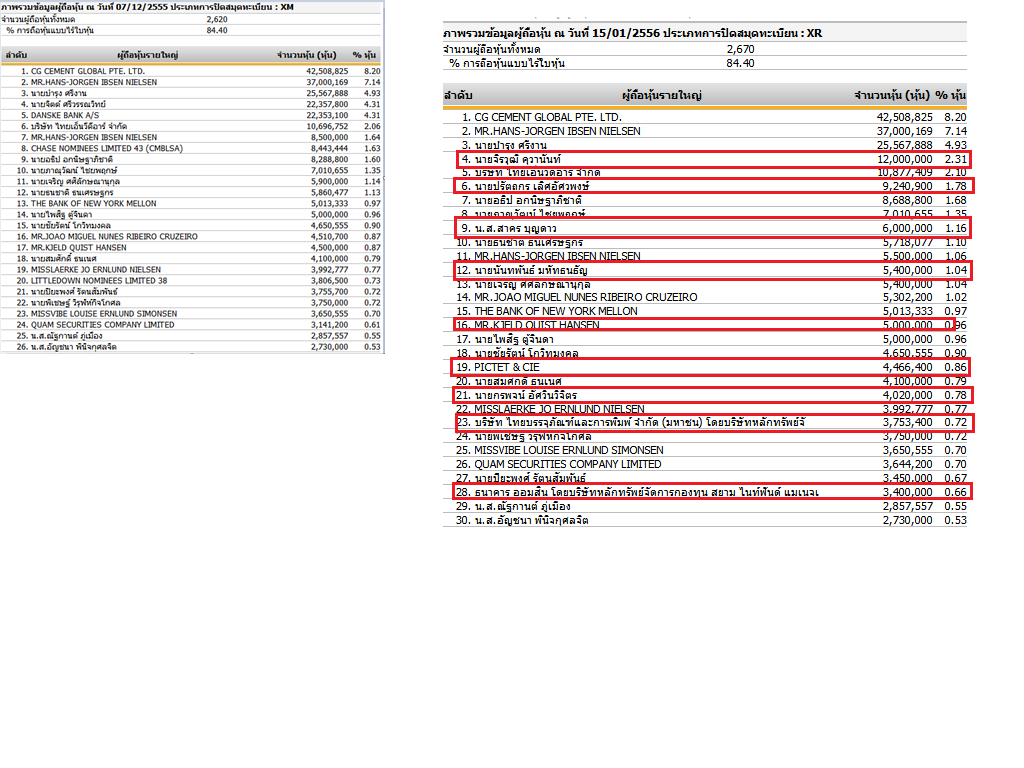This screenshot has height=768, width=1024.
Task: Select the 4,020,000 shares cell
Action: [907, 395]
